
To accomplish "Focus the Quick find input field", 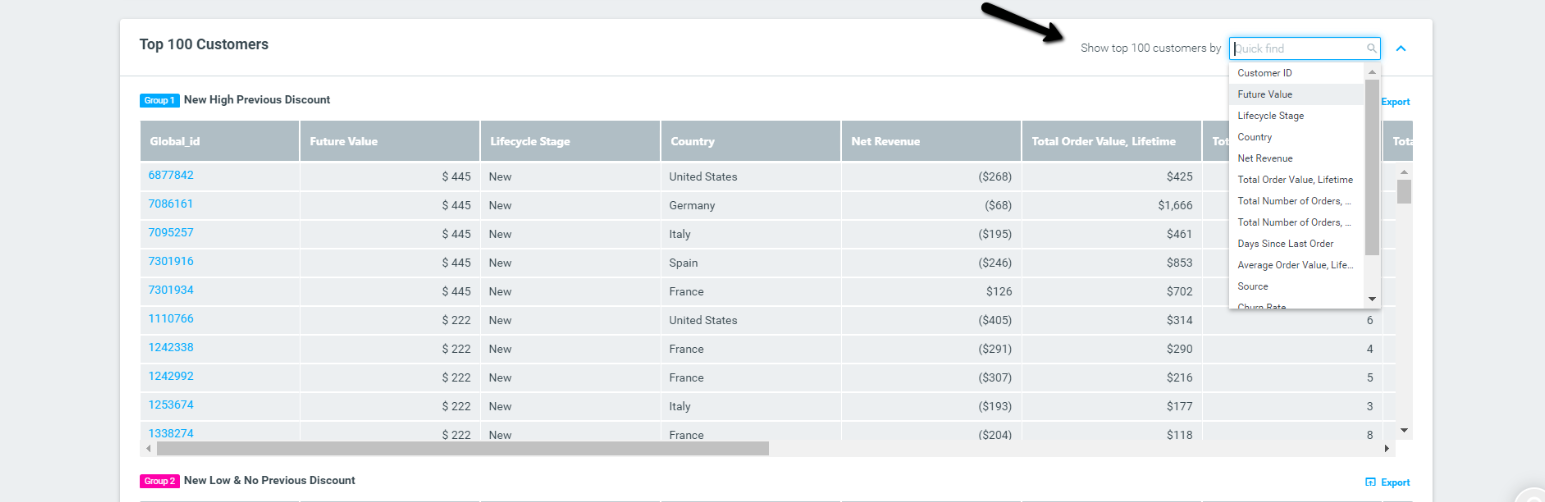I will pos(1298,48).
